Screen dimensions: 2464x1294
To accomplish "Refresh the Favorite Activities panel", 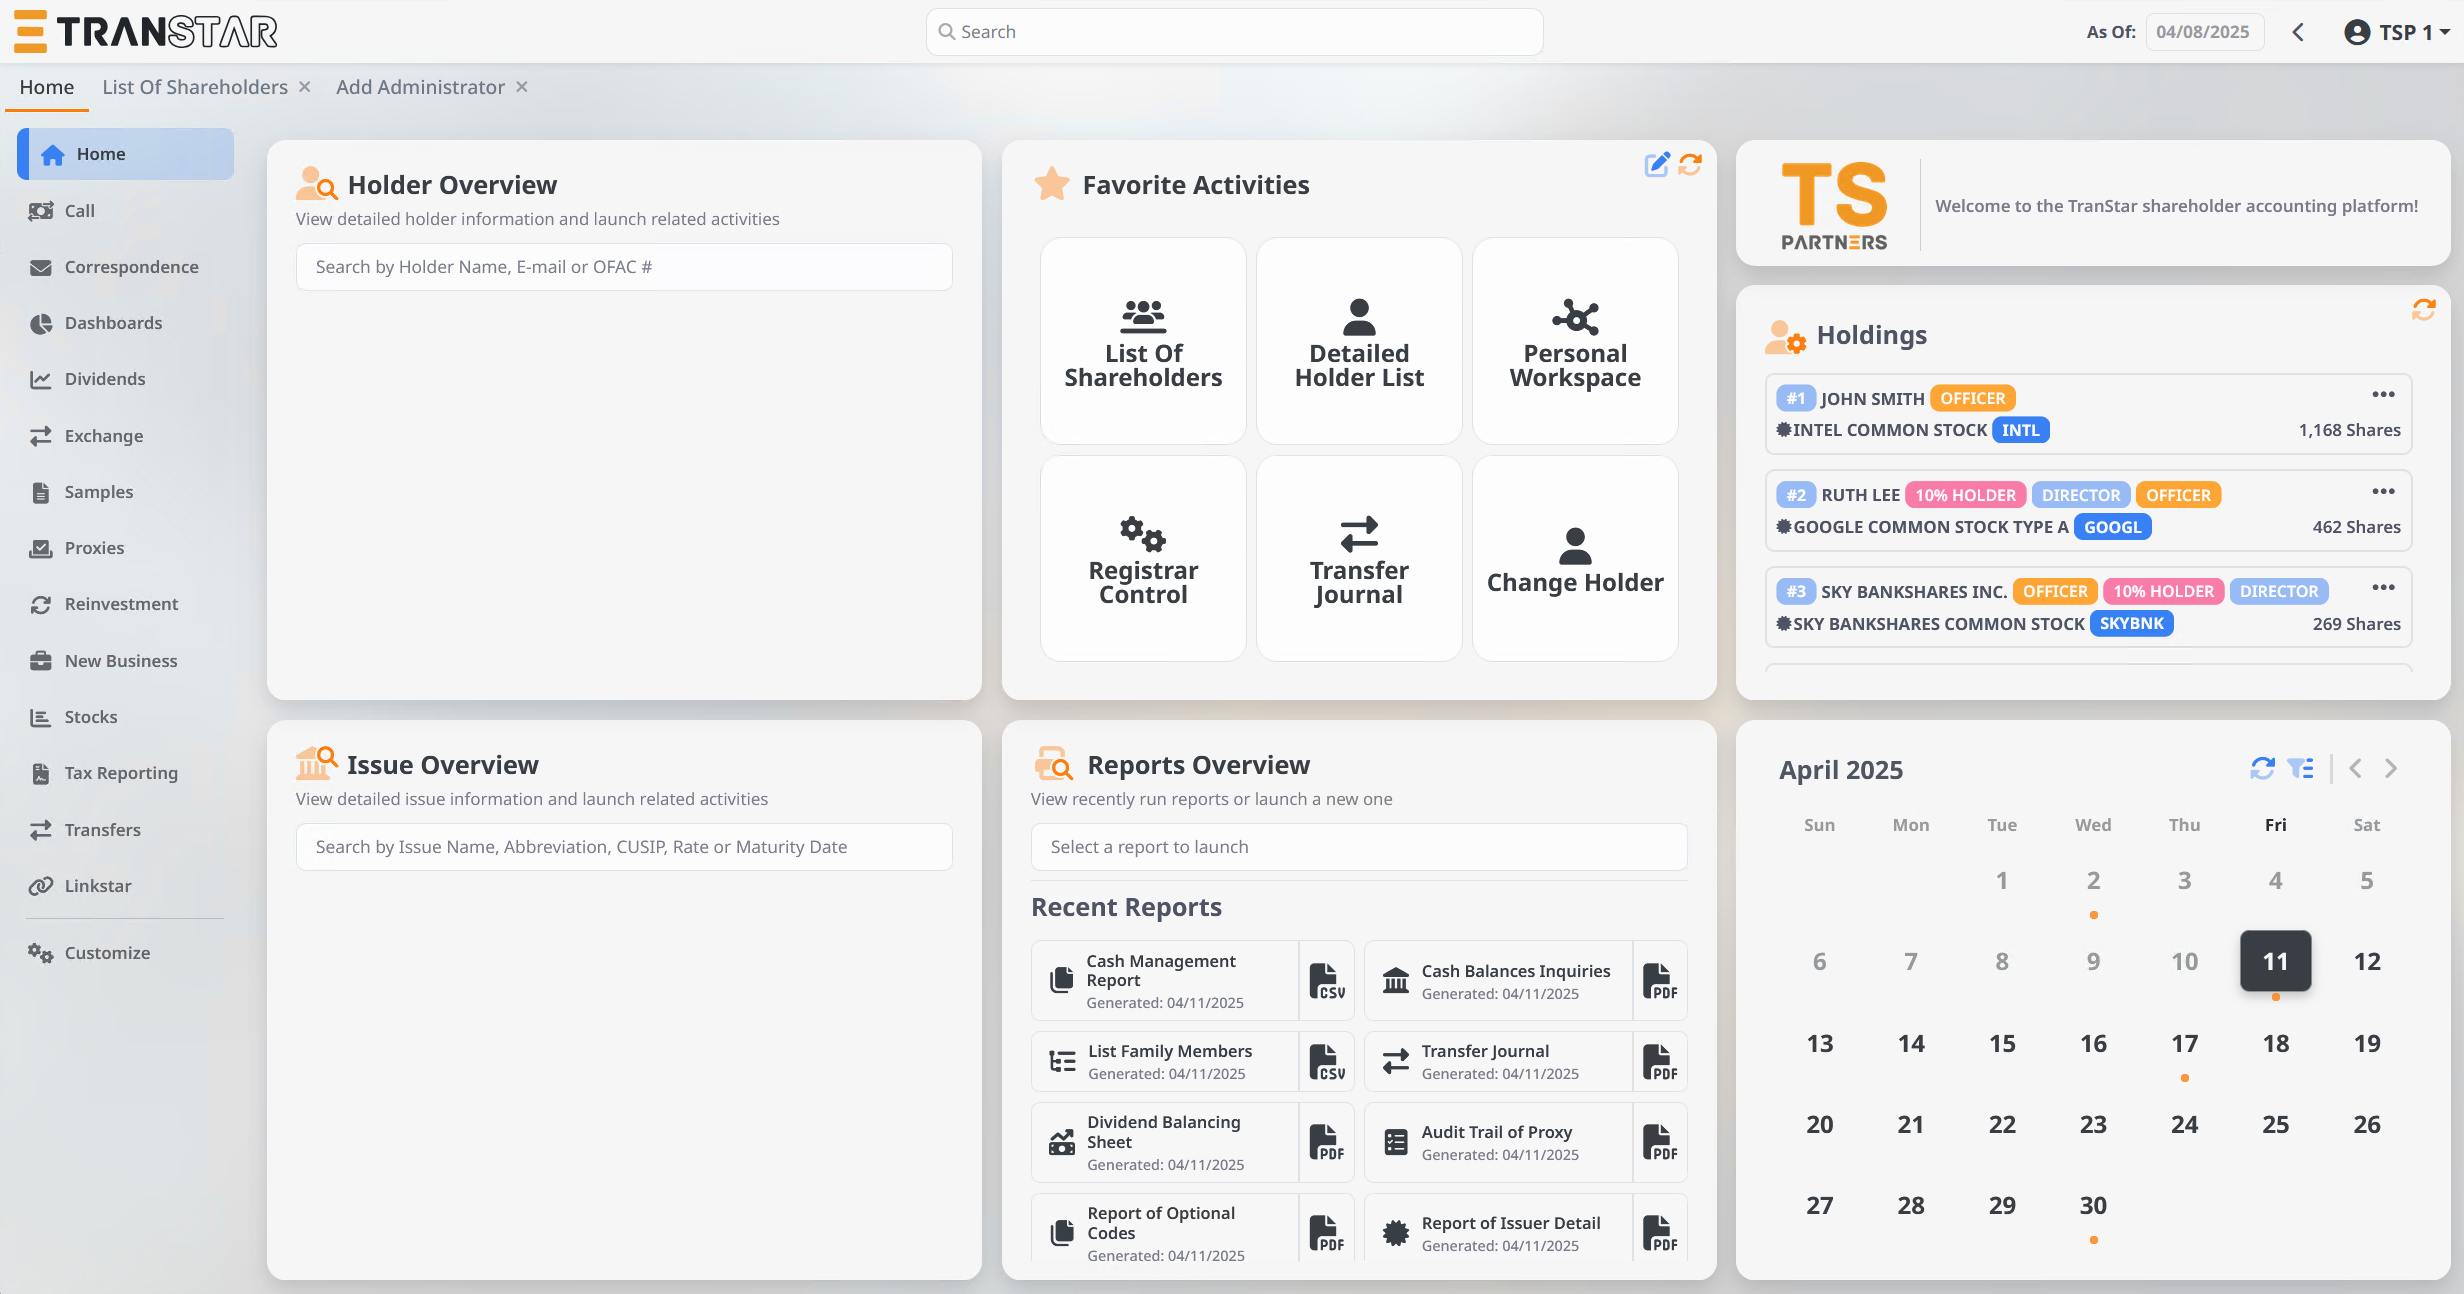I will pos(1690,164).
